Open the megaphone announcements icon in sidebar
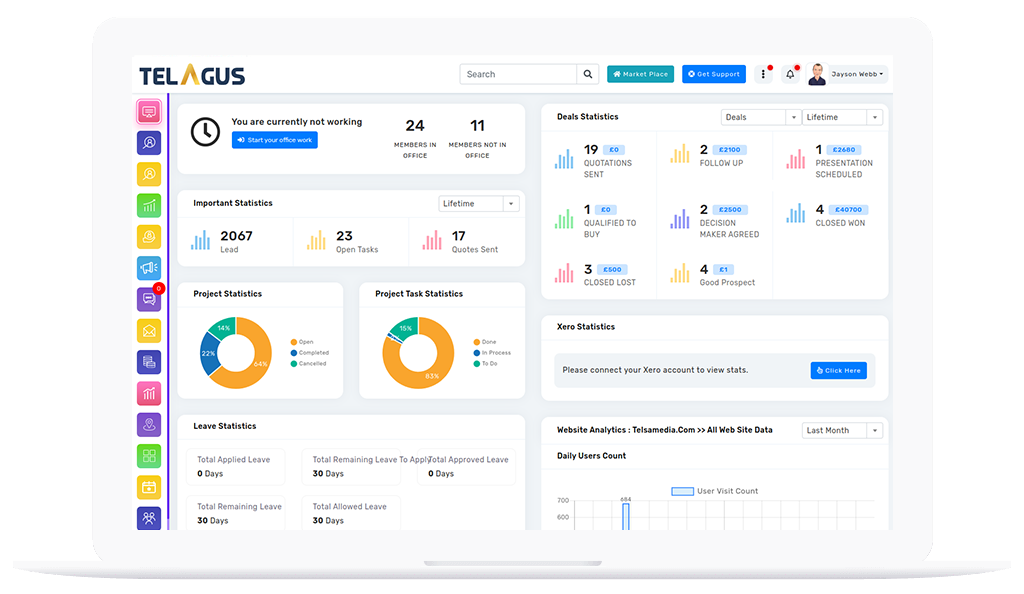The height and width of the screenshot is (594, 1024). [148, 267]
